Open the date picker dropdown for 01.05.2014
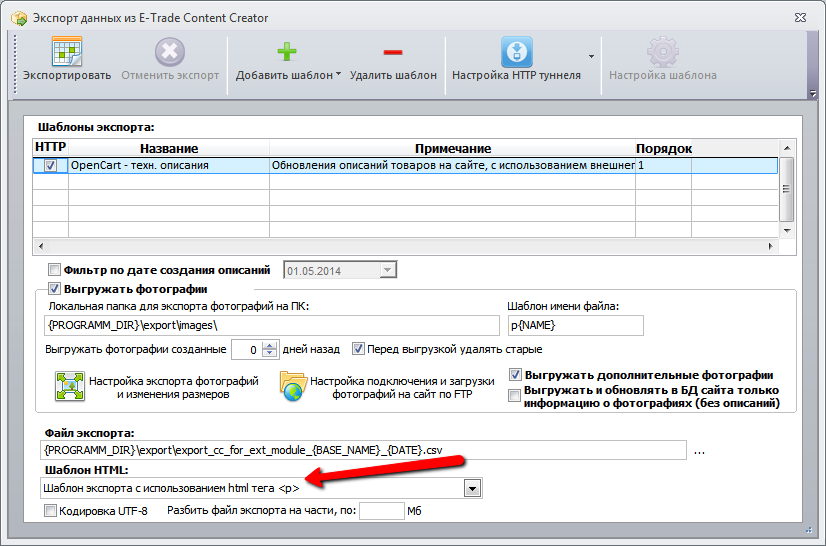 pos(387,270)
